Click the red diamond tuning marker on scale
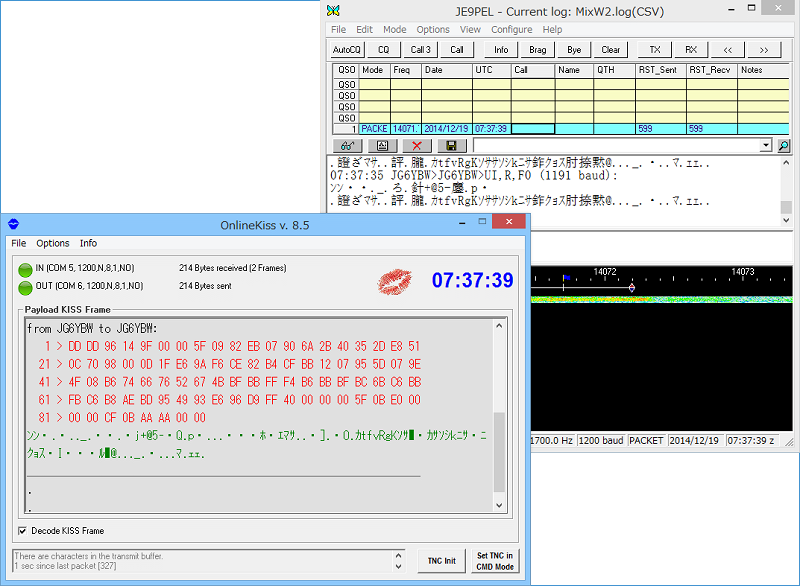Viewport: 800px width, 586px height. 632,288
